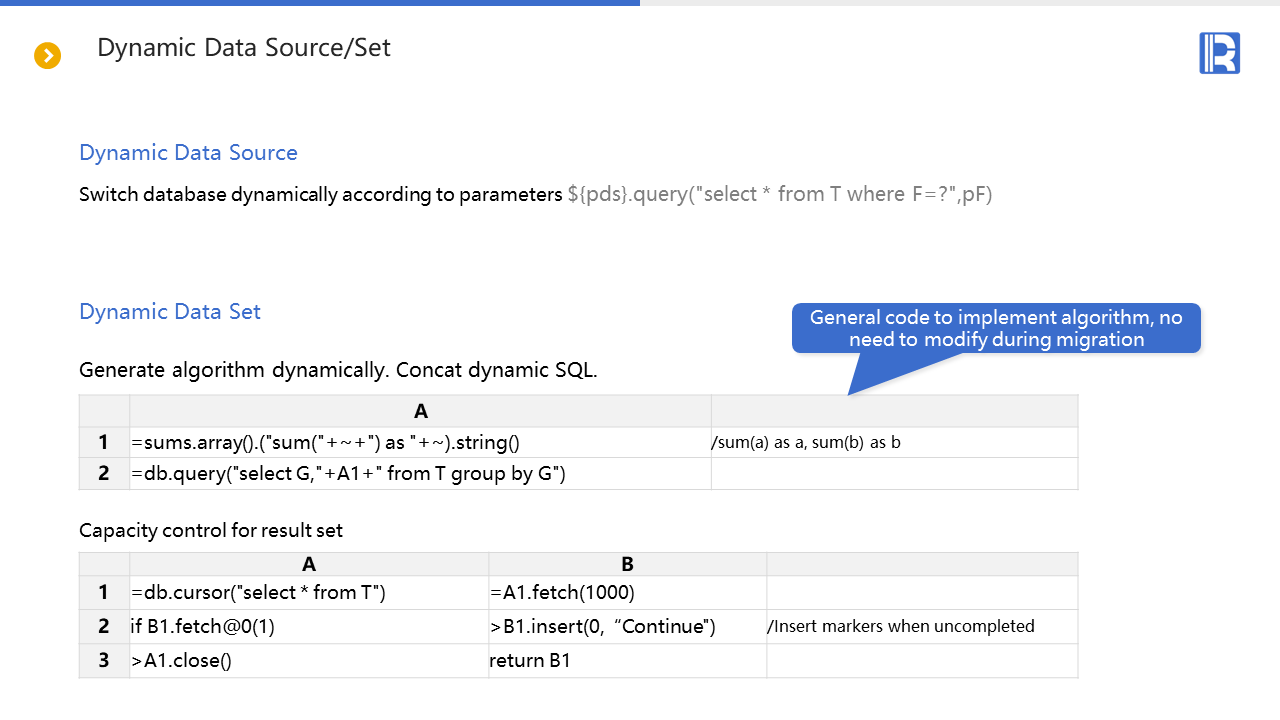
Task: Click the "Dynamic Data Source" heading
Action: point(188,153)
